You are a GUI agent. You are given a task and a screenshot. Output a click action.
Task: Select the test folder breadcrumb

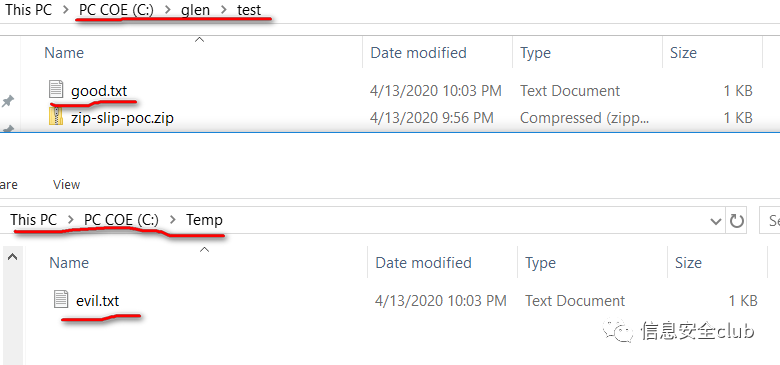pos(249,9)
